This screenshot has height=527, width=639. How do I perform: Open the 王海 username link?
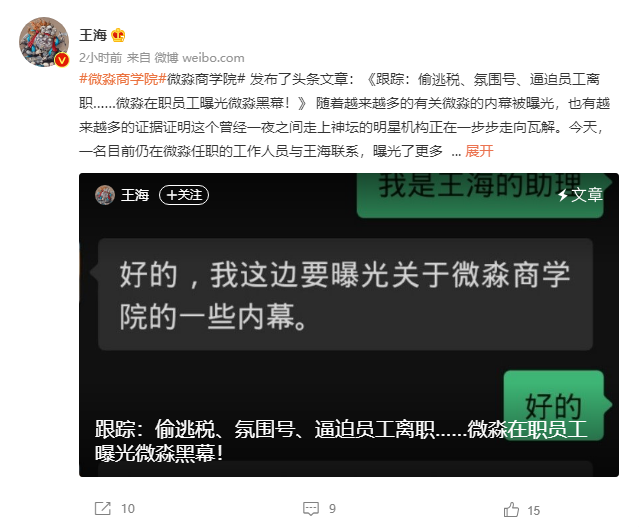tap(93, 35)
